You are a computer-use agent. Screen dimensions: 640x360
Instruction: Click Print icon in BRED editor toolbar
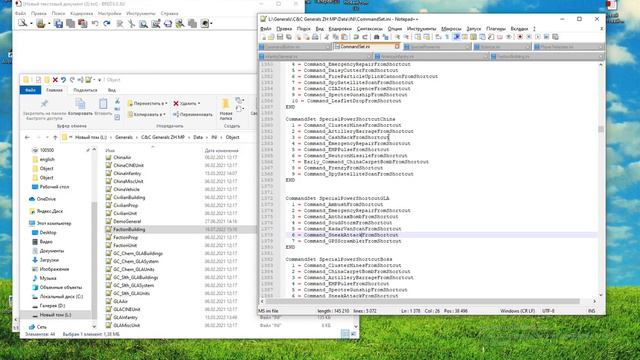(x=168, y=24)
